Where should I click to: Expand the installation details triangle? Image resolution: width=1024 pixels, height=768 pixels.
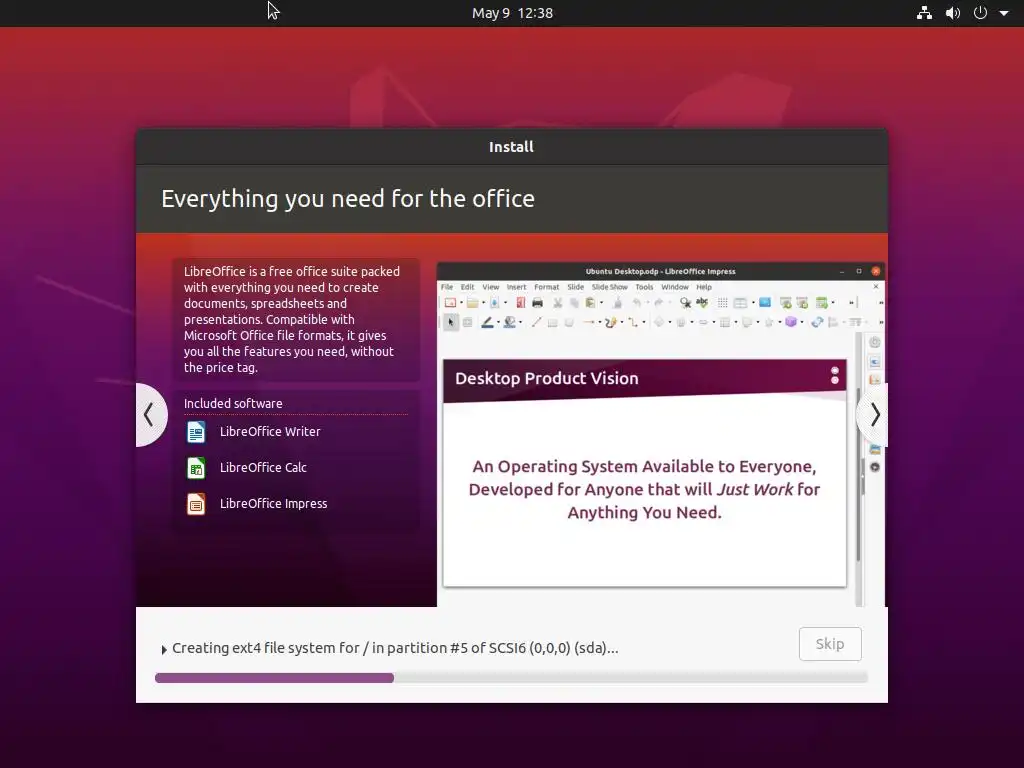(x=164, y=649)
